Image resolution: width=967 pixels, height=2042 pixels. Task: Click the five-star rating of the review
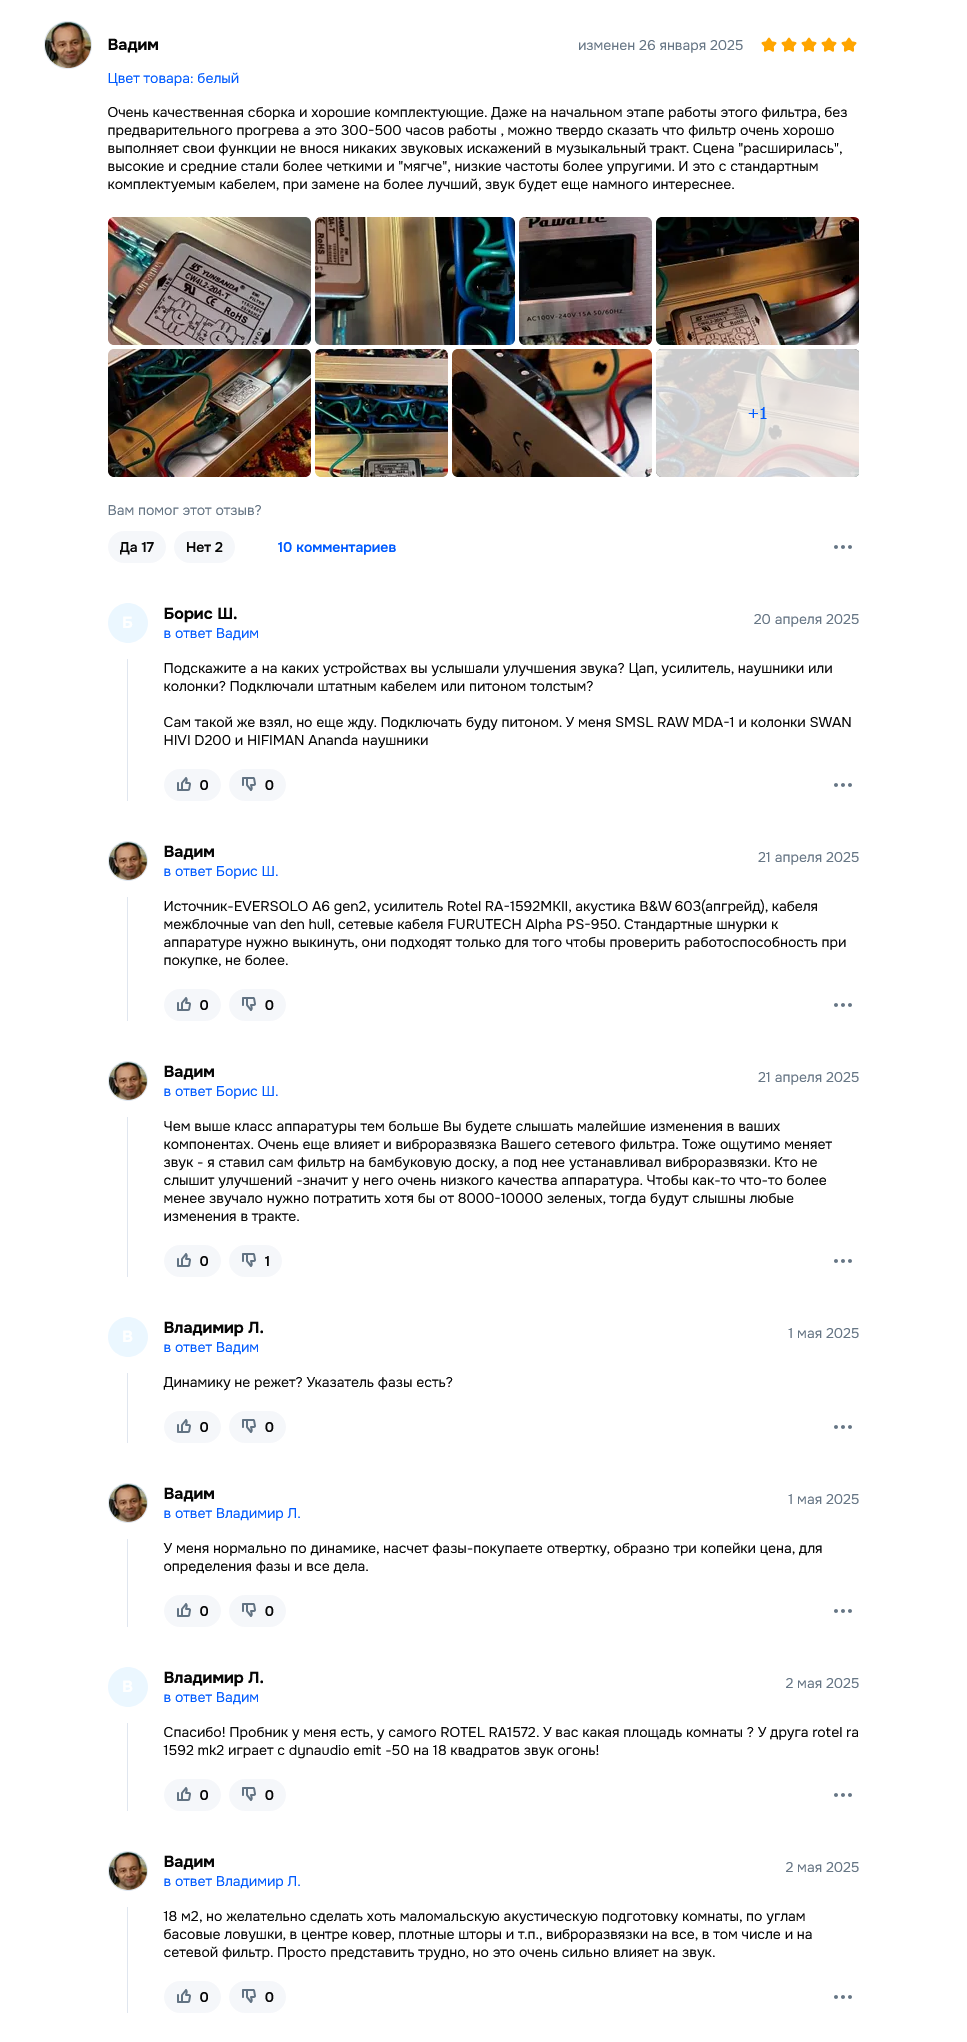pyautogui.click(x=809, y=45)
